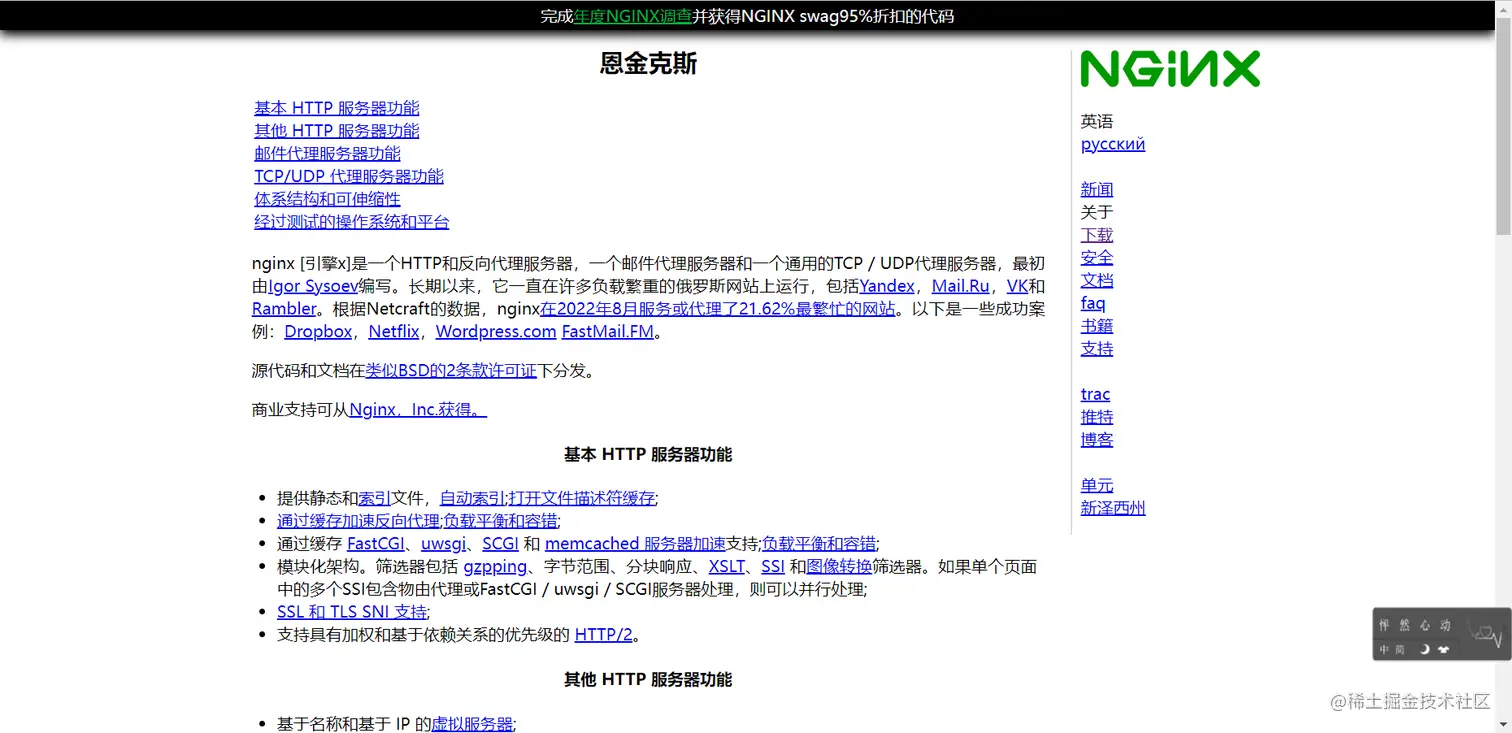Go to 文档 in the sidebar menu

[1097, 281]
